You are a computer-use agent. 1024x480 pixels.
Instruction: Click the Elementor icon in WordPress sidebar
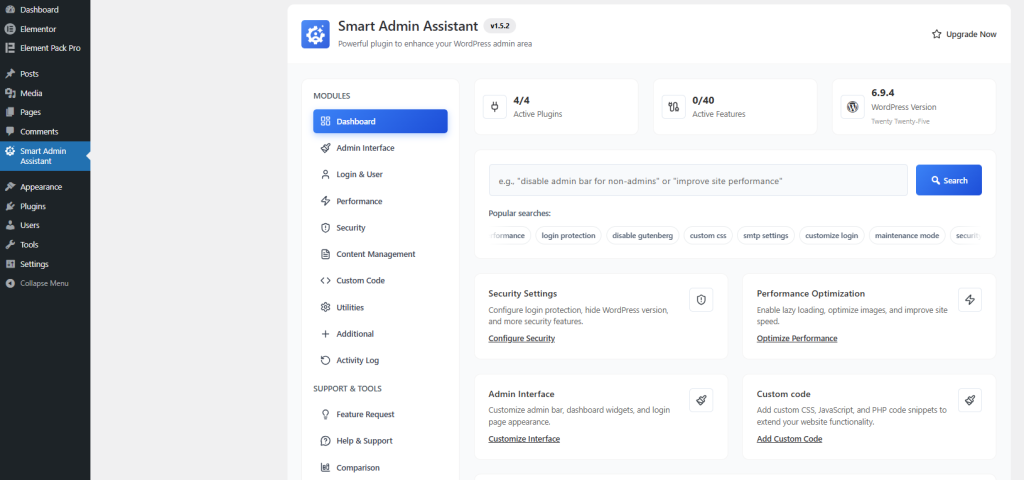(10, 29)
